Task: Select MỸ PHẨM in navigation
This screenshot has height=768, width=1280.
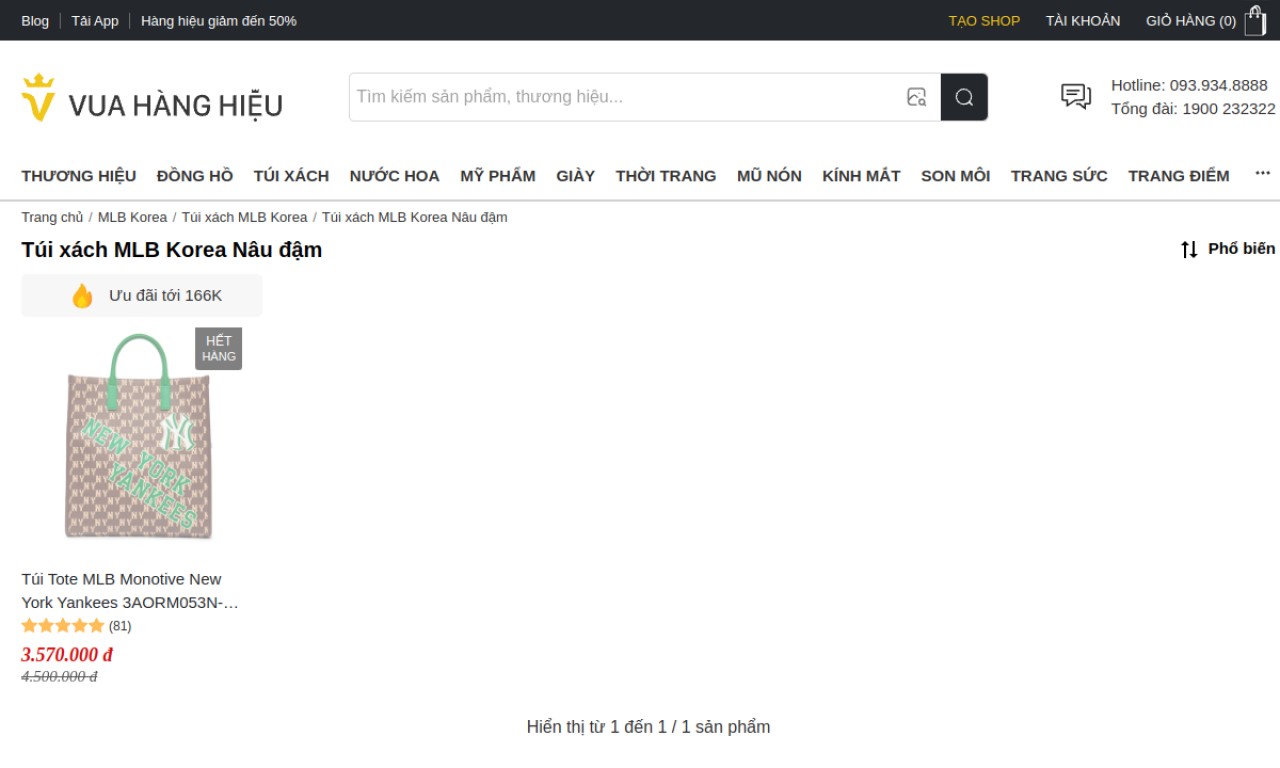Action: 498,176
